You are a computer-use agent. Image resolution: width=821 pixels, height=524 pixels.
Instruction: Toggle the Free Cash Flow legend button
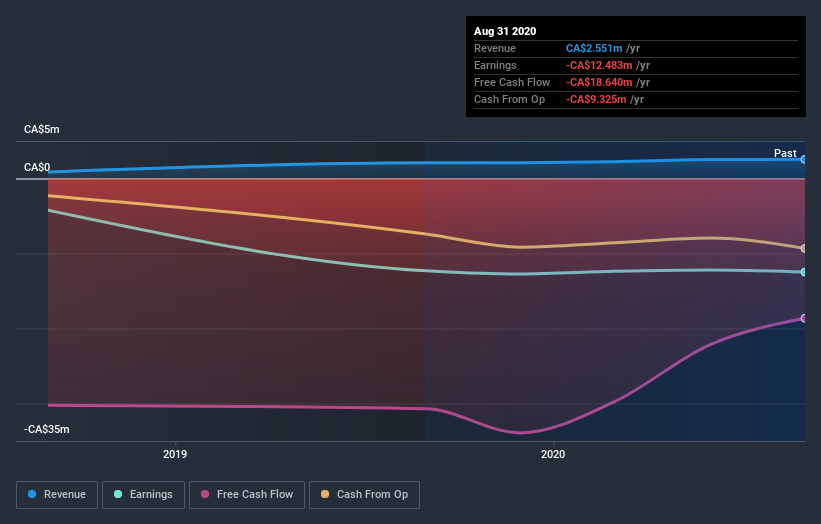click(247, 495)
